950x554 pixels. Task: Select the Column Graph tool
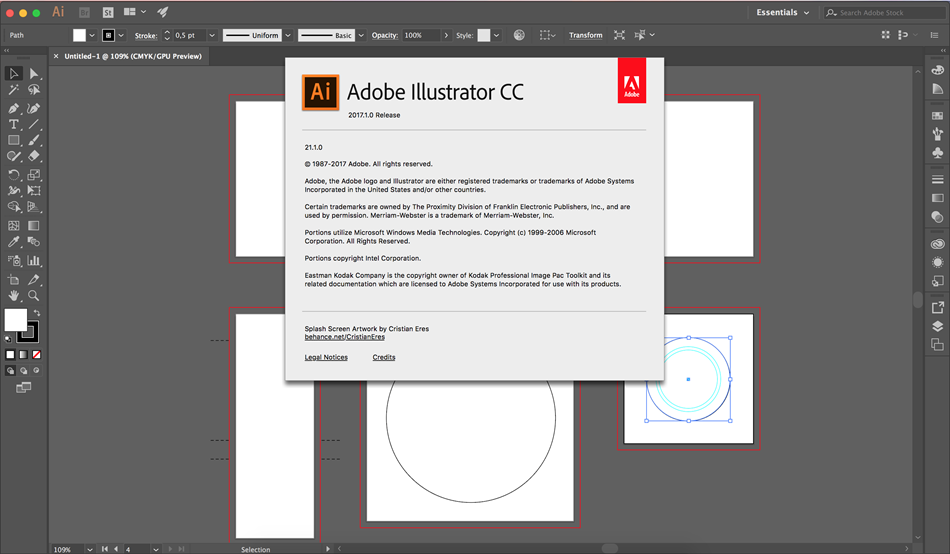coord(34,261)
